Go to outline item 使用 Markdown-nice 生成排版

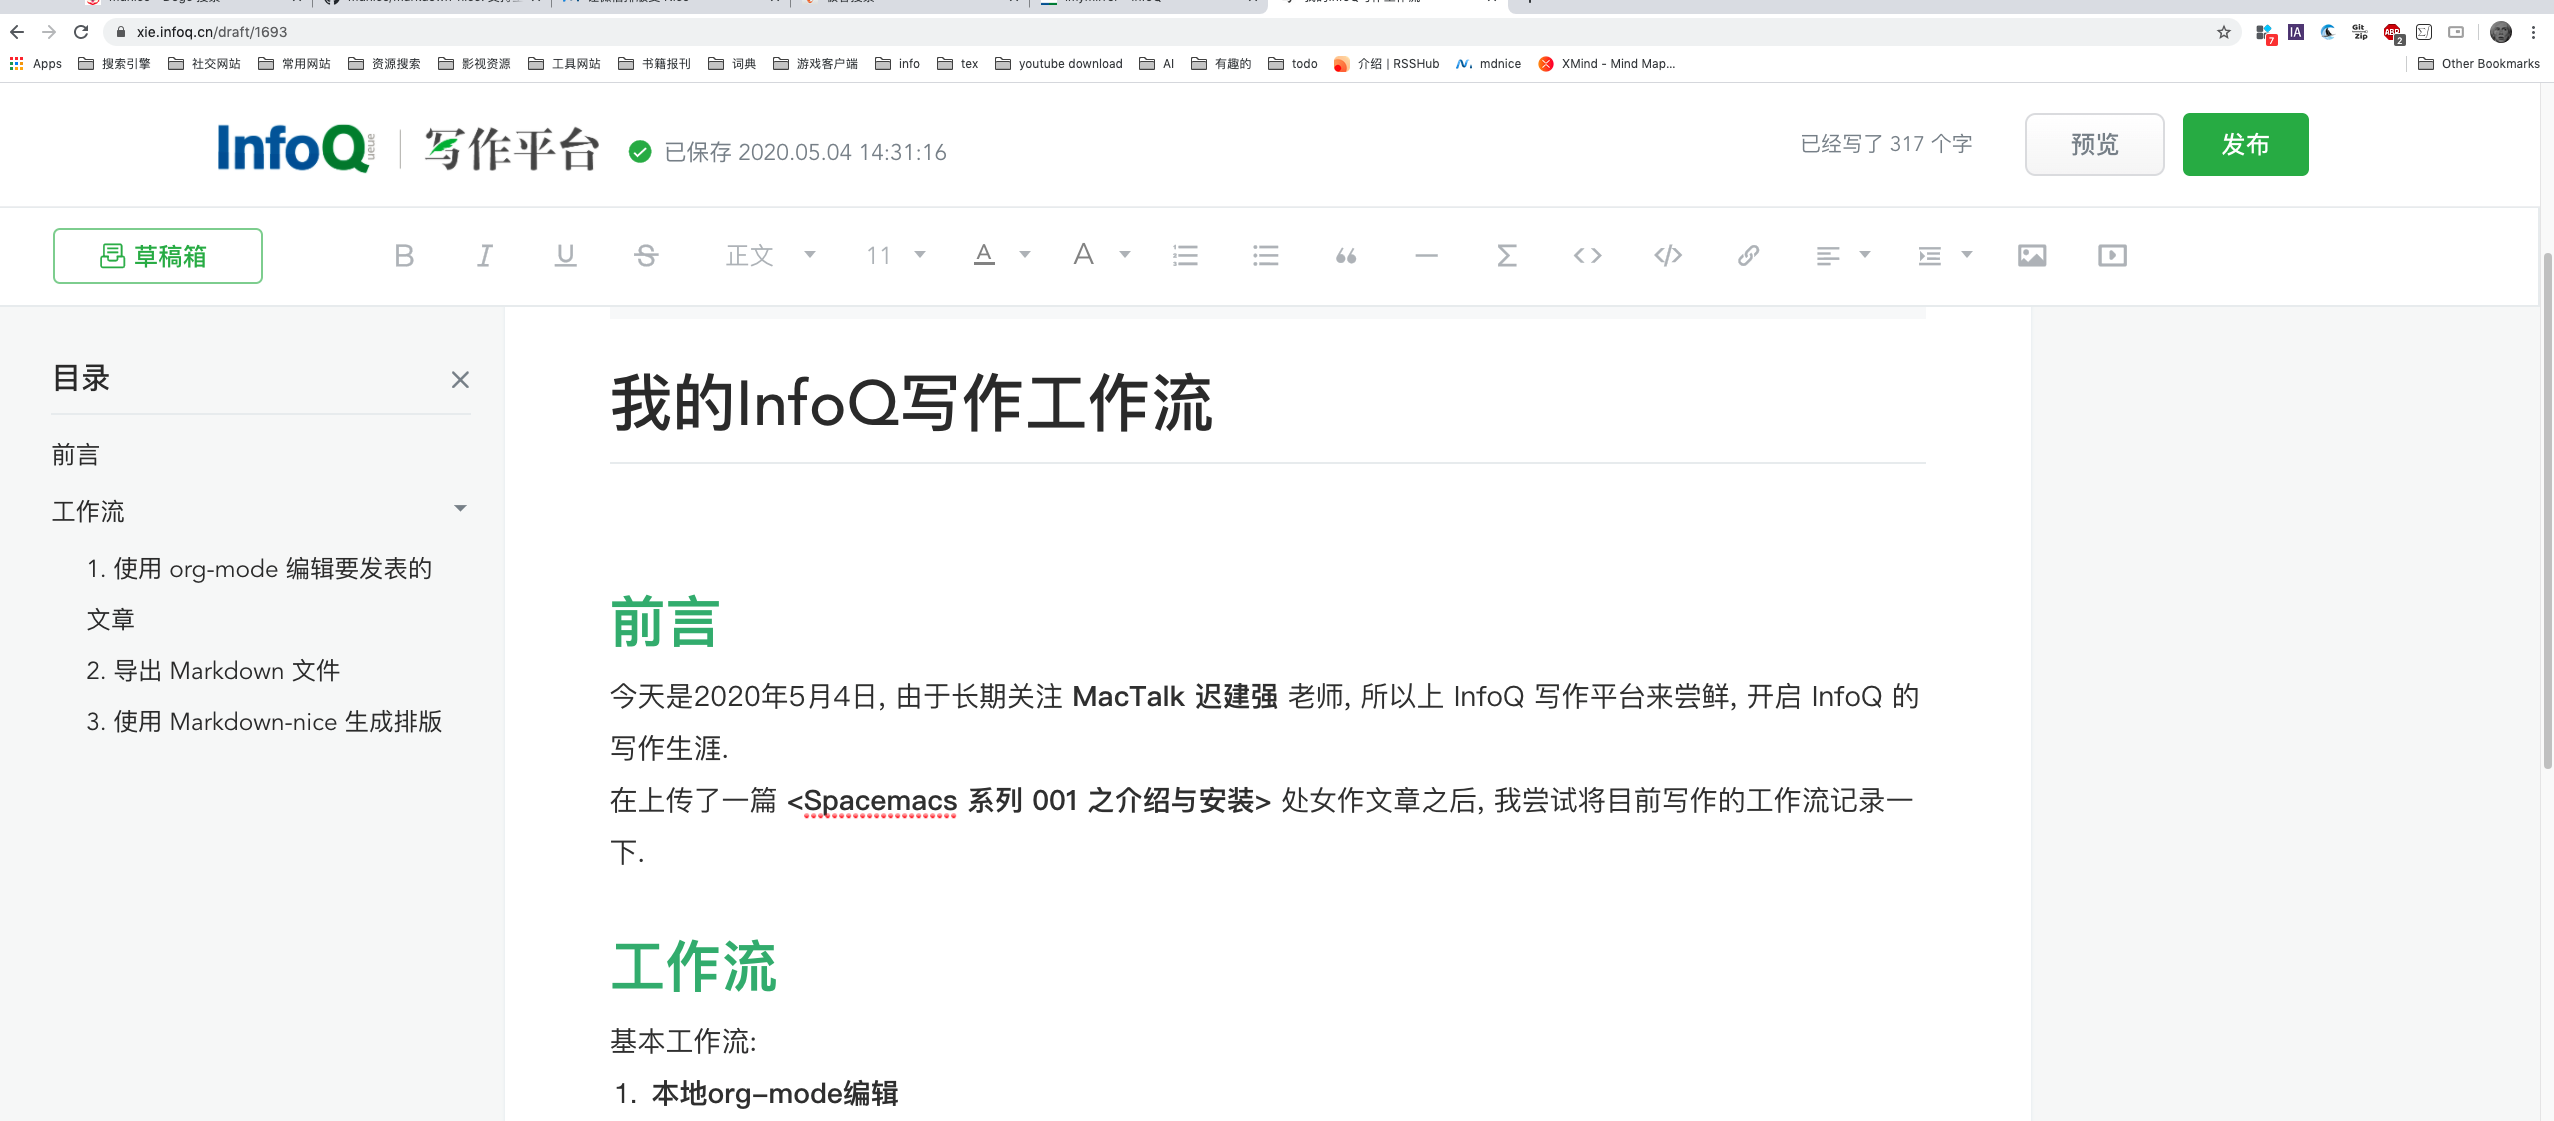pos(264,721)
